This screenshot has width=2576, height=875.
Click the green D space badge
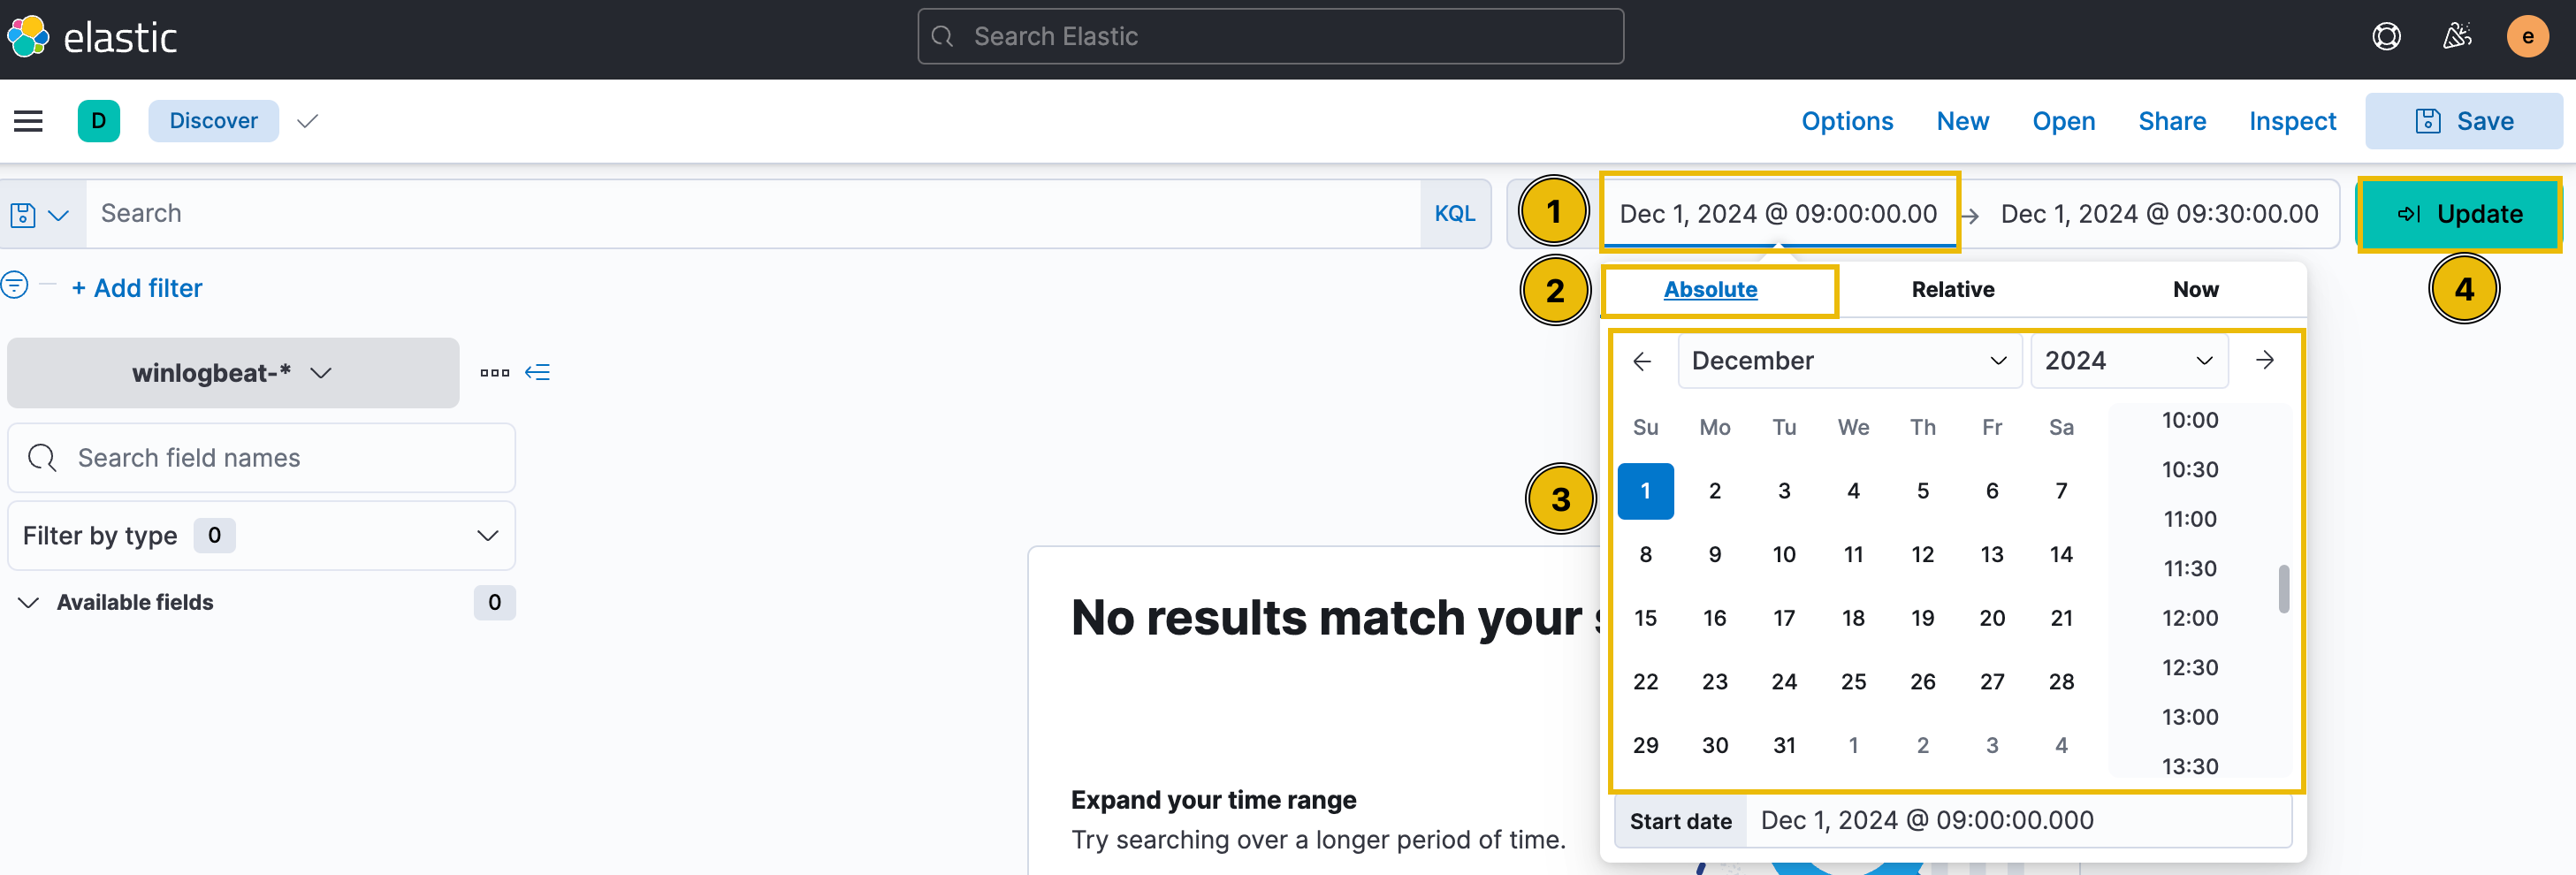click(99, 121)
